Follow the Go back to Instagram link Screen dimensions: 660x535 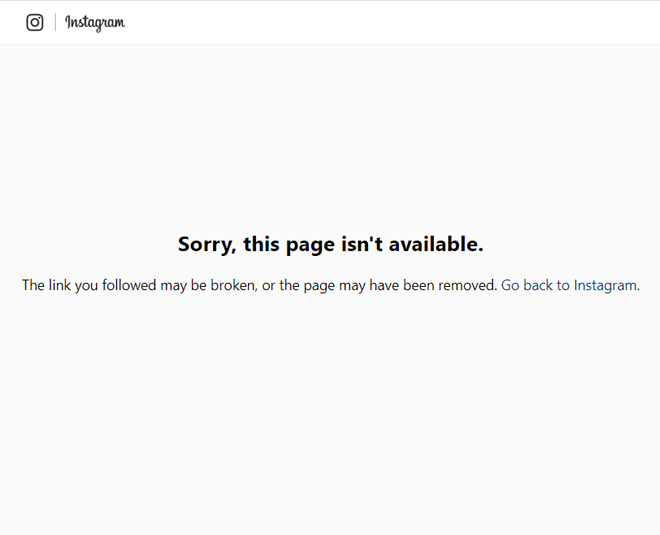pyautogui.click(x=569, y=285)
